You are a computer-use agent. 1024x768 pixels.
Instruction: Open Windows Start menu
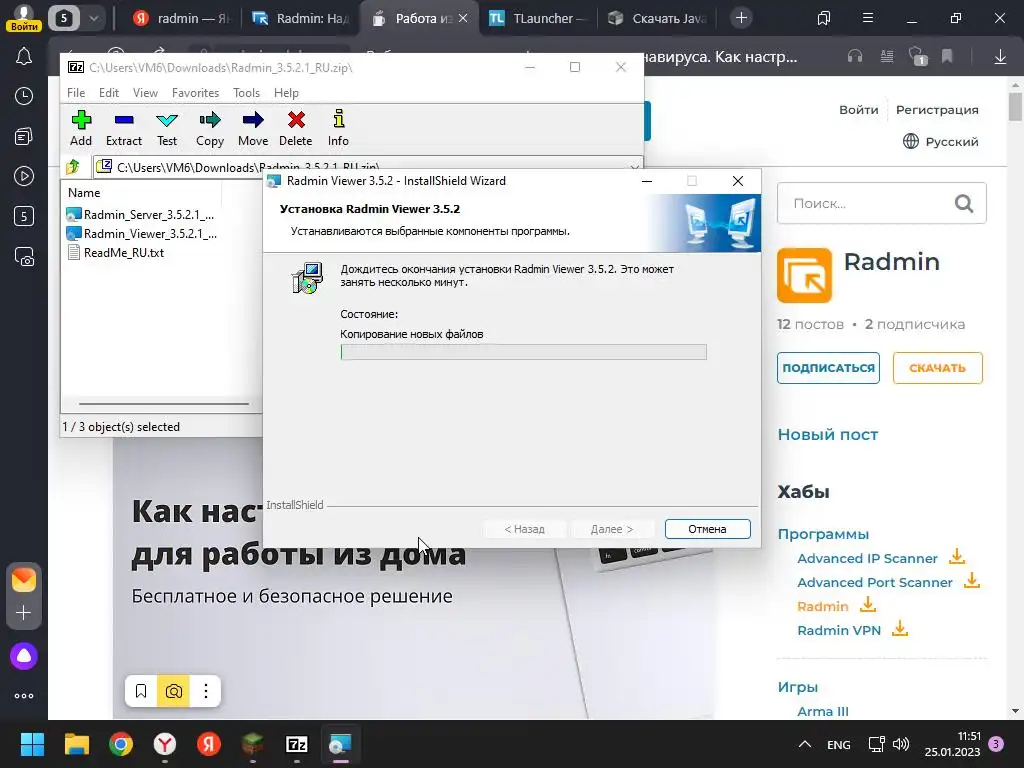point(32,744)
